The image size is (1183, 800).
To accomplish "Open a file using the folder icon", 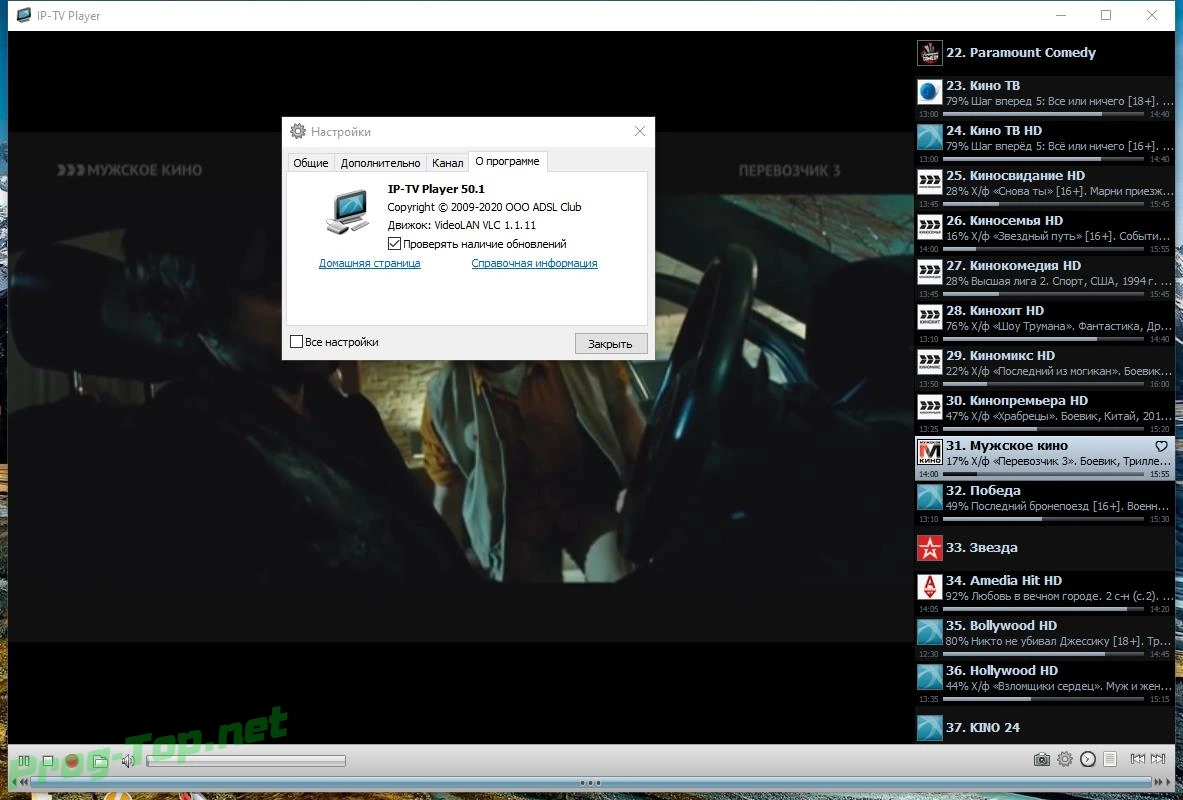I will pyautogui.click(x=100, y=761).
